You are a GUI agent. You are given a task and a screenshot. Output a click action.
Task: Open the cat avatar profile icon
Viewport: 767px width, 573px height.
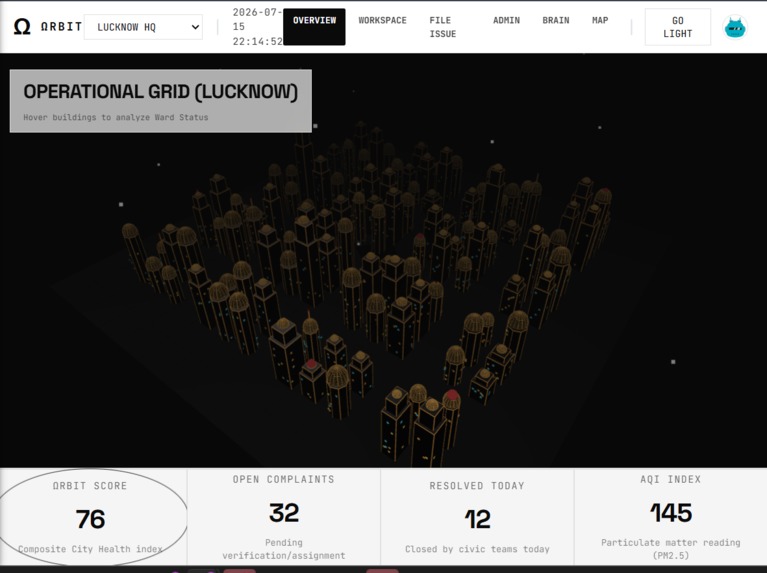[x=735, y=27]
